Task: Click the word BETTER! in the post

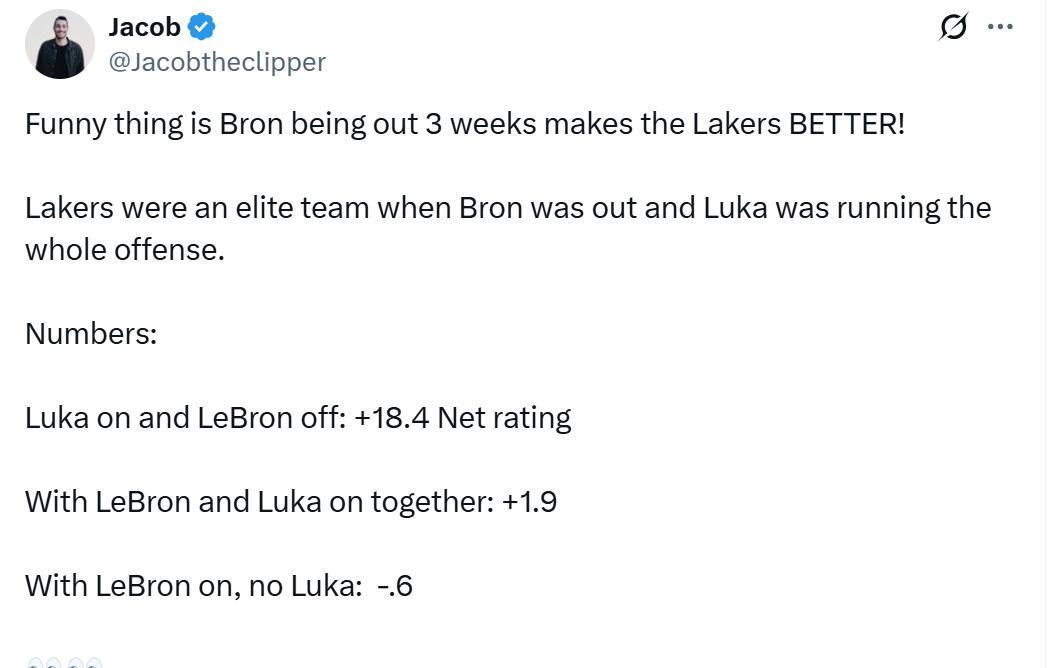Action: [x=846, y=124]
